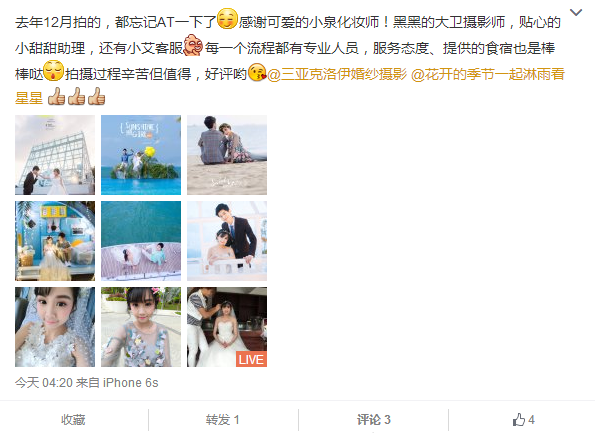Click 收藏 to favorite the post

tap(73, 420)
